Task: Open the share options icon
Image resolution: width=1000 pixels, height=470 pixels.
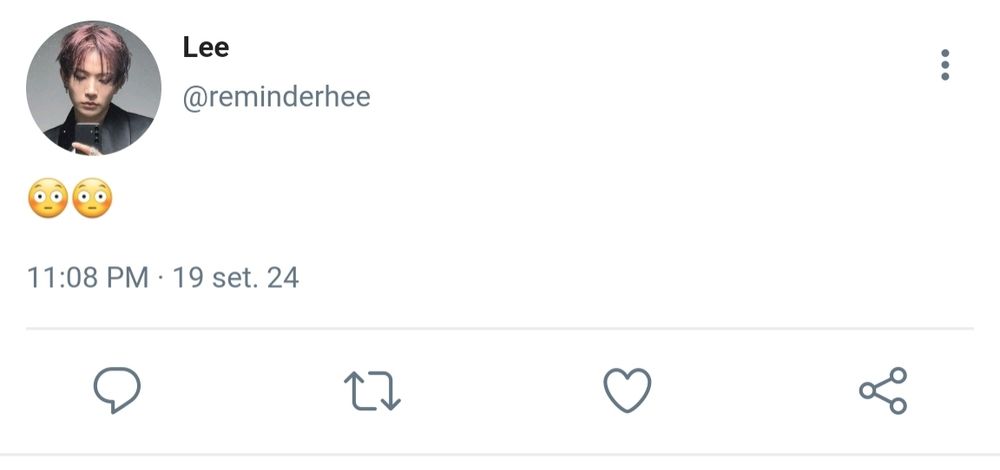Action: click(x=883, y=390)
